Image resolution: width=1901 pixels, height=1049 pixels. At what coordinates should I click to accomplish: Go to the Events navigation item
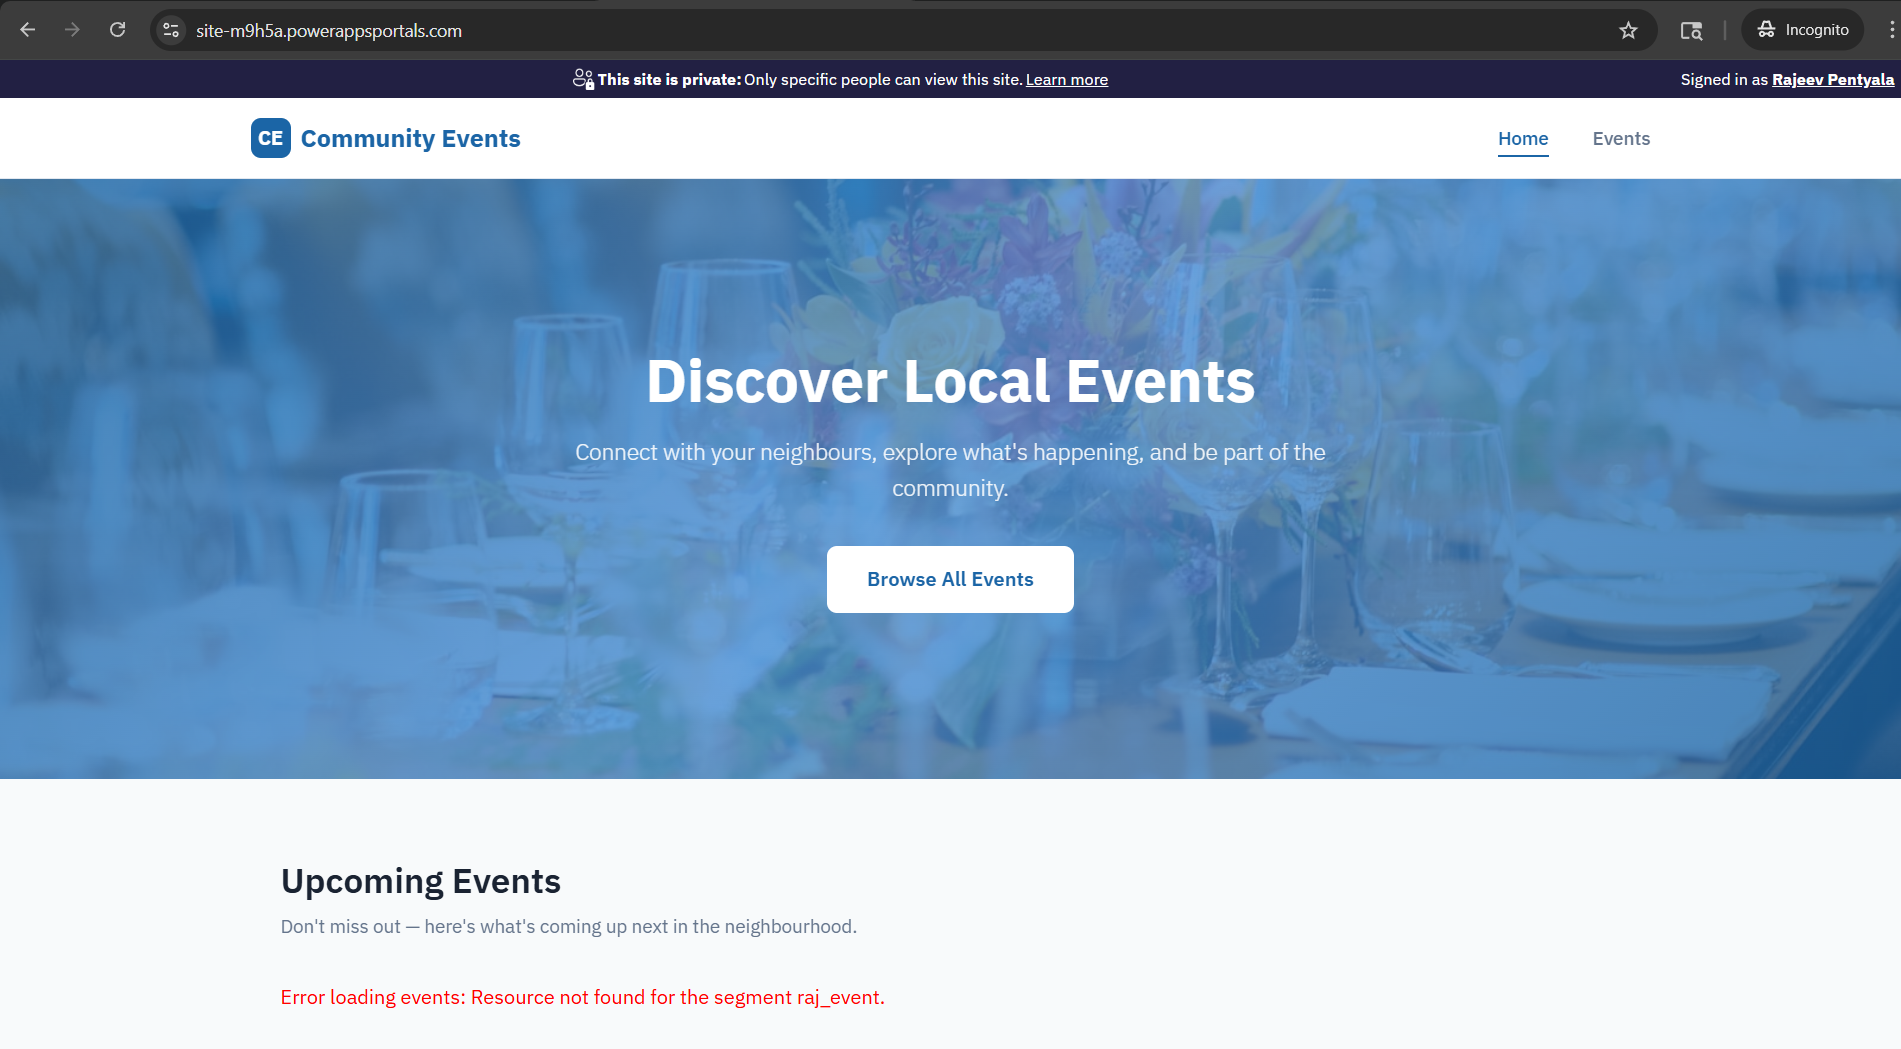tap(1620, 139)
